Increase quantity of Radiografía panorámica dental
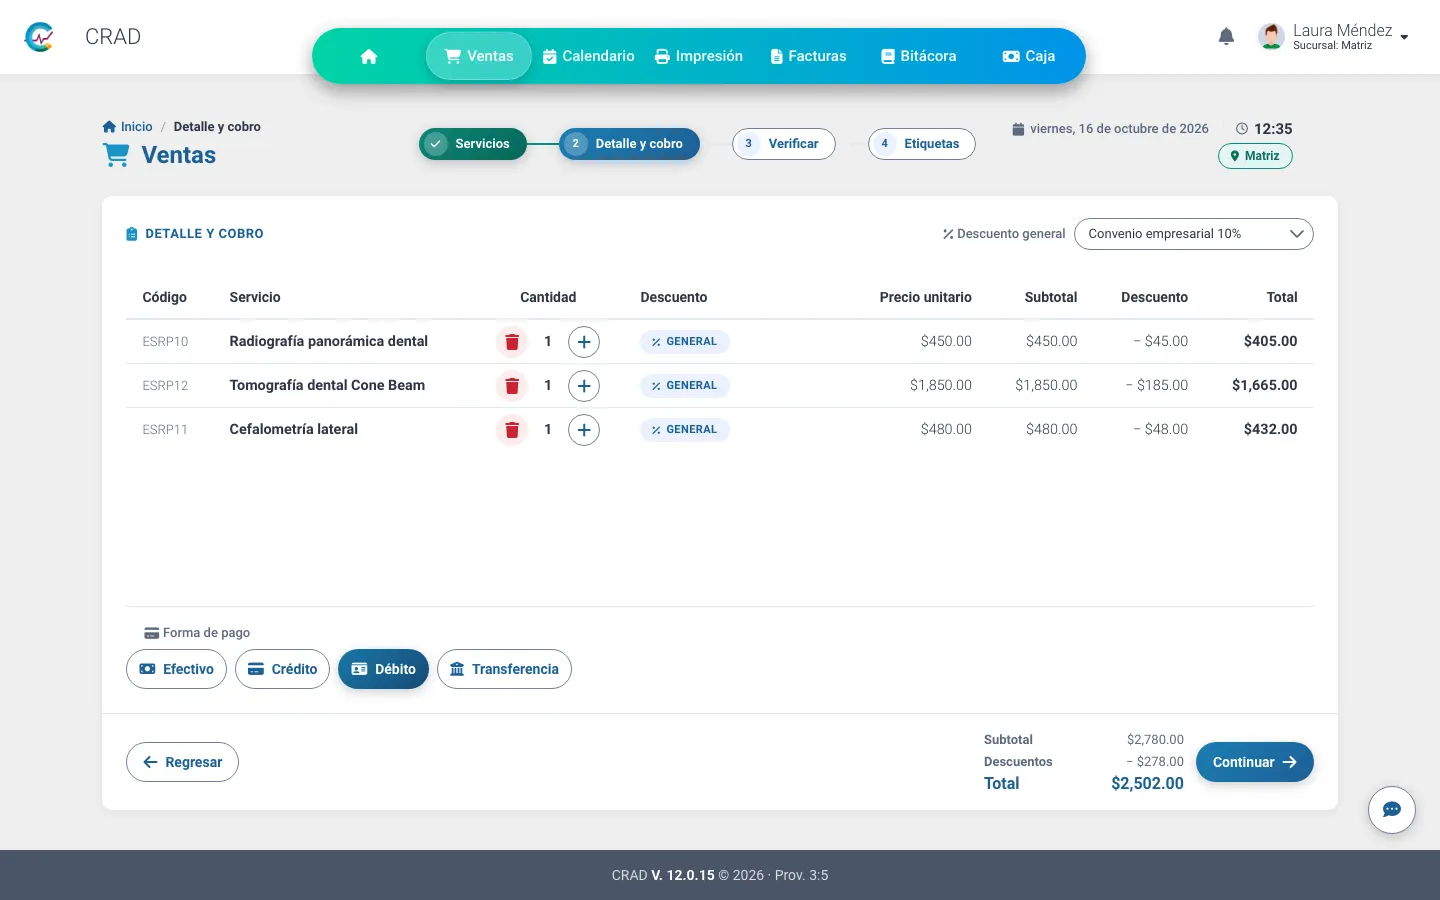Screen dimensions: 1440x900 pos(584,342)
